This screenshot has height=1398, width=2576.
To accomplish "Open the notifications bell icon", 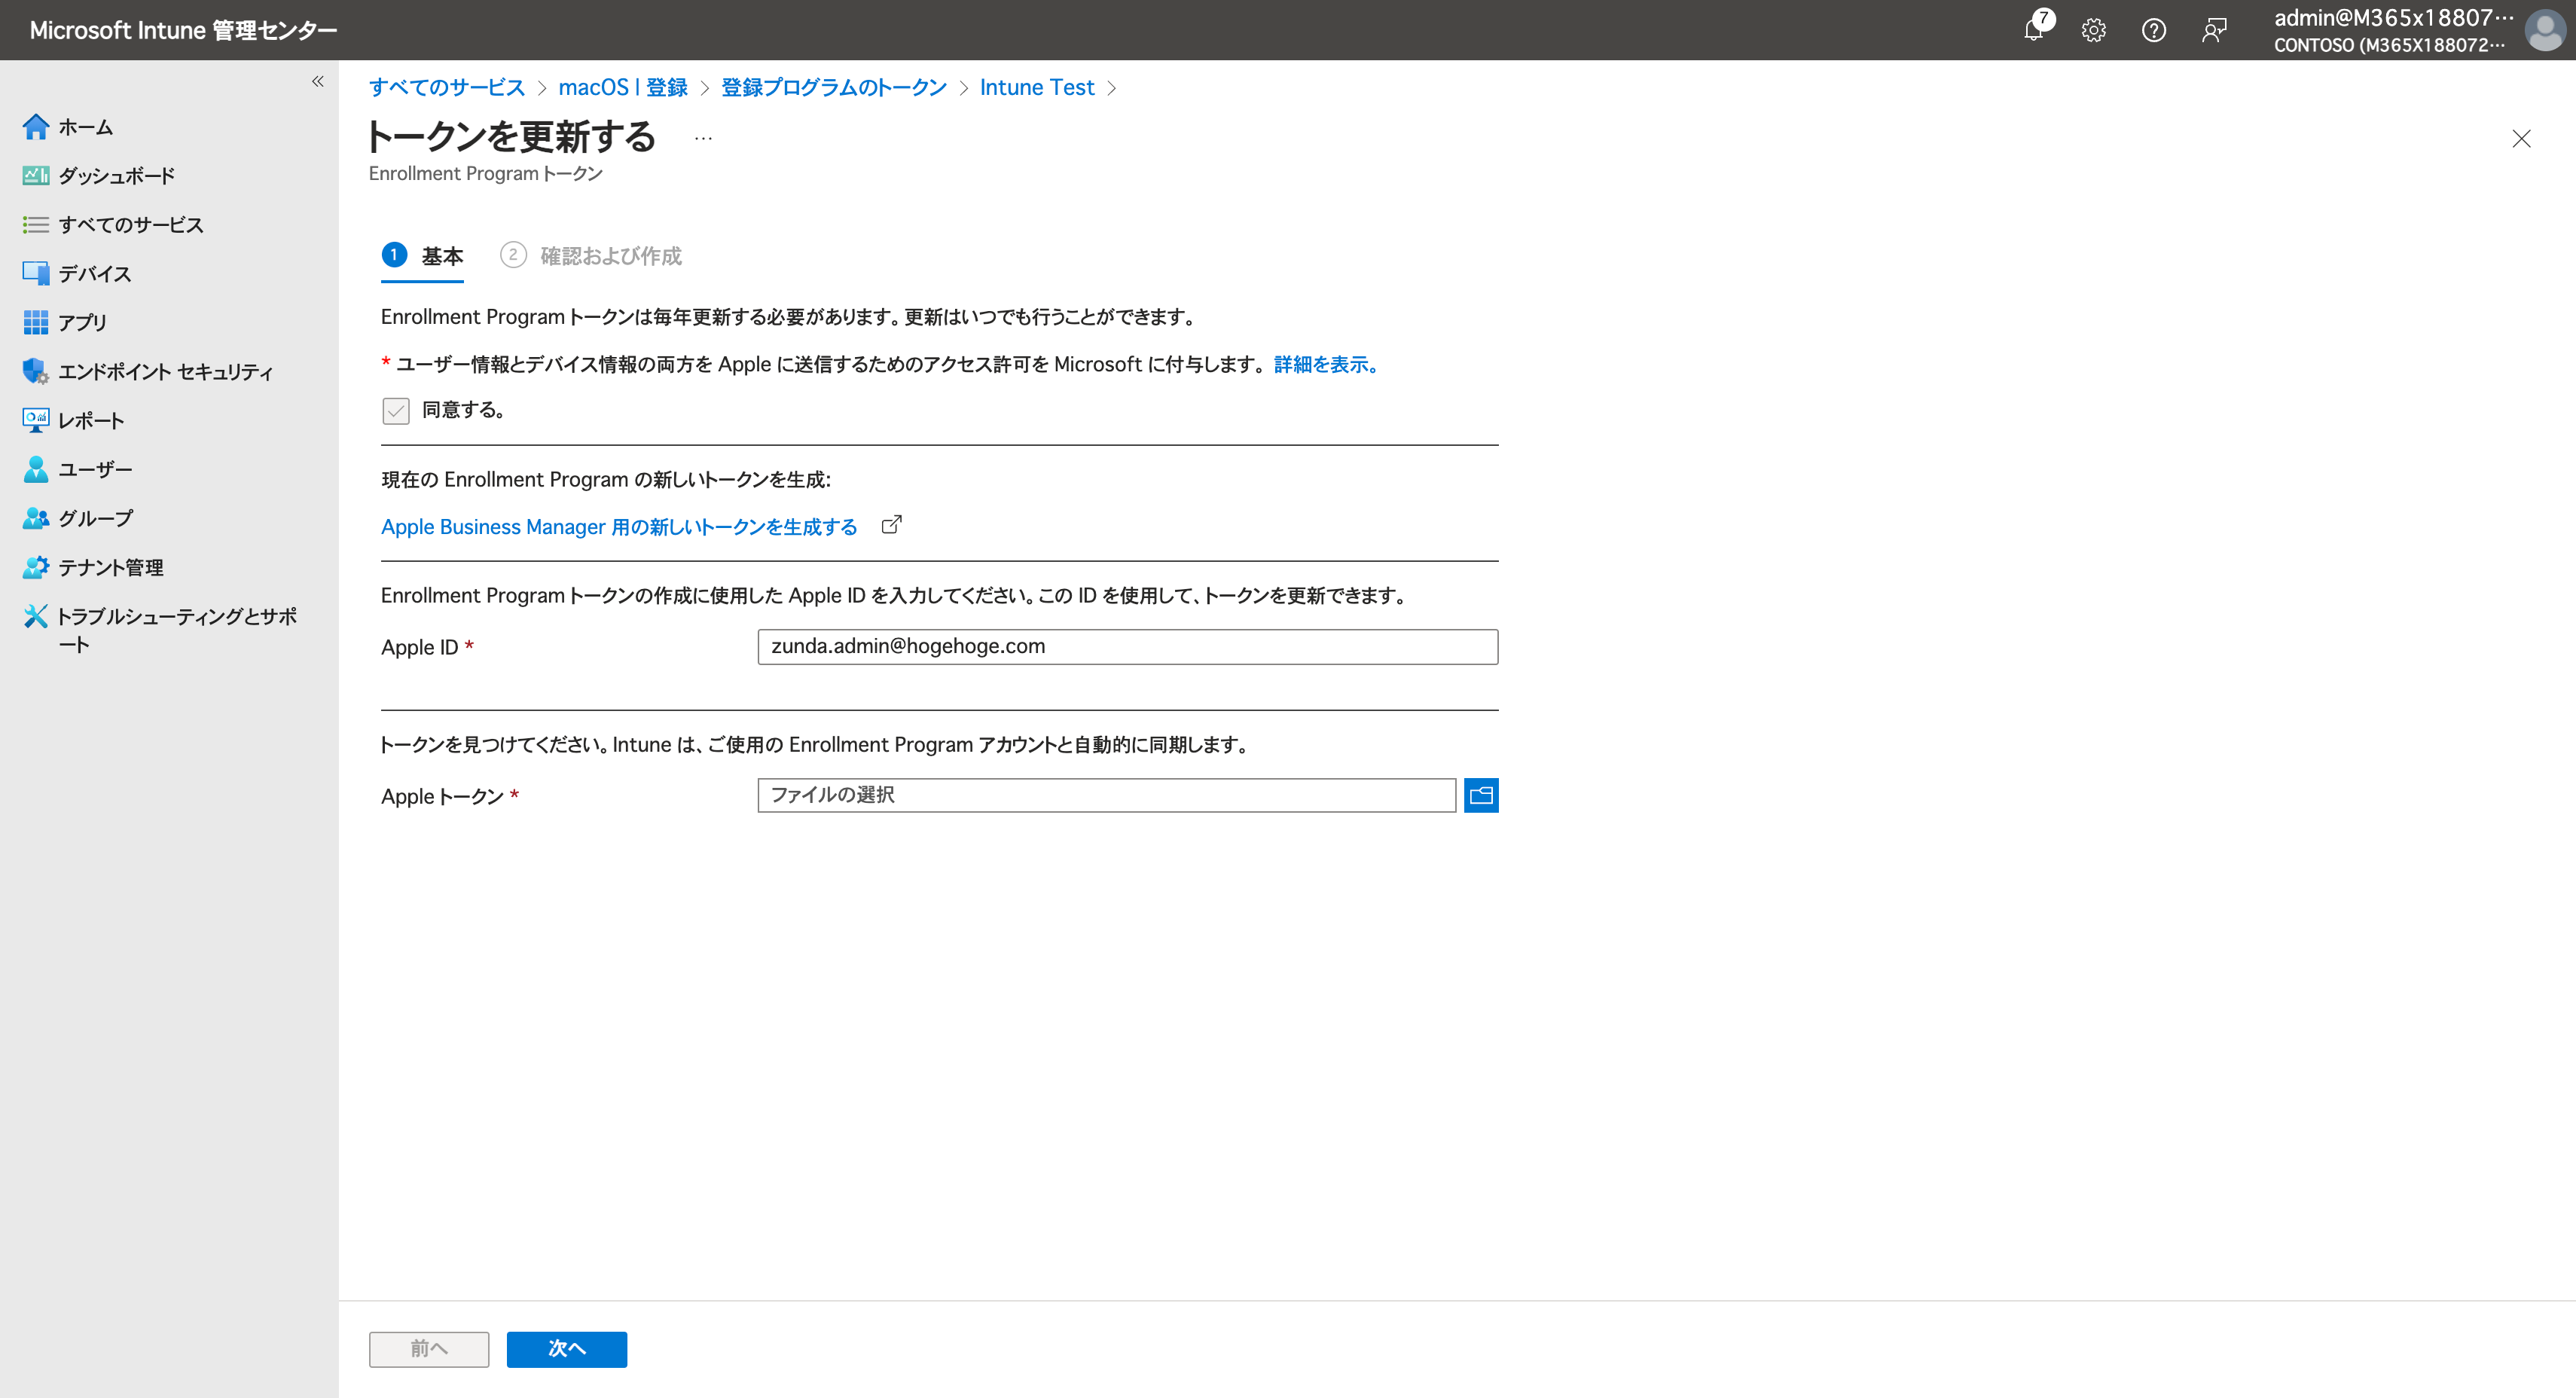I will (2035, 30).
